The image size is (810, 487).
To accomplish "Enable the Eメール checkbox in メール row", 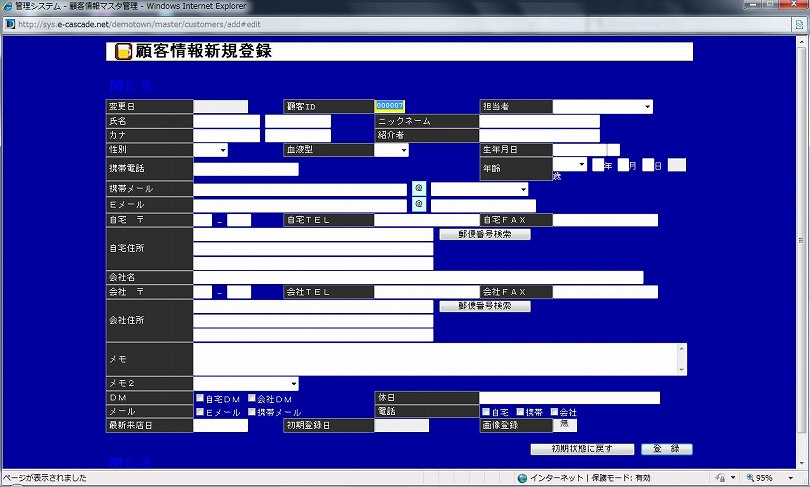I will tap(200, 412).
